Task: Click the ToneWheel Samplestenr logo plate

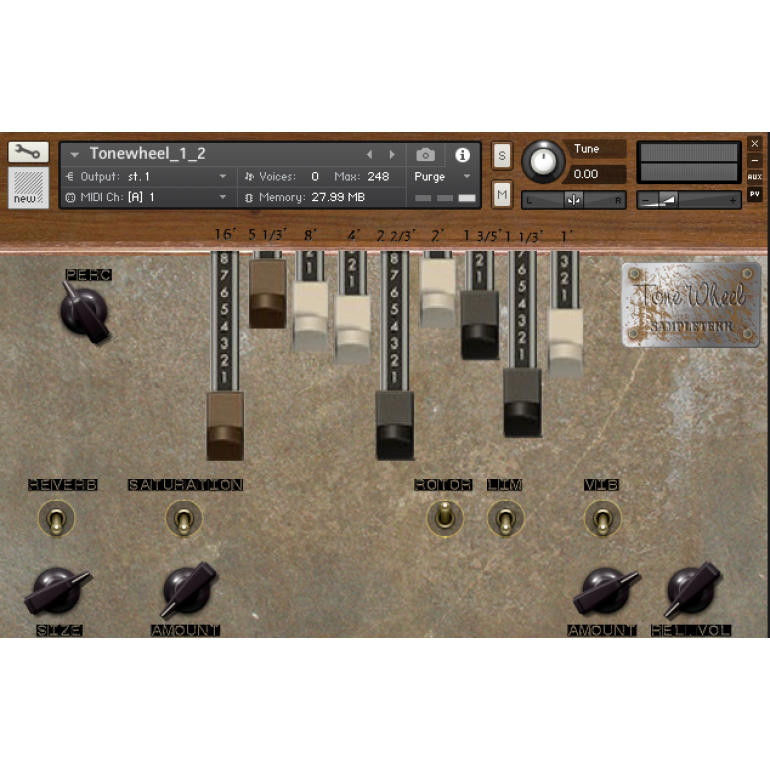Action: [690, 304]
